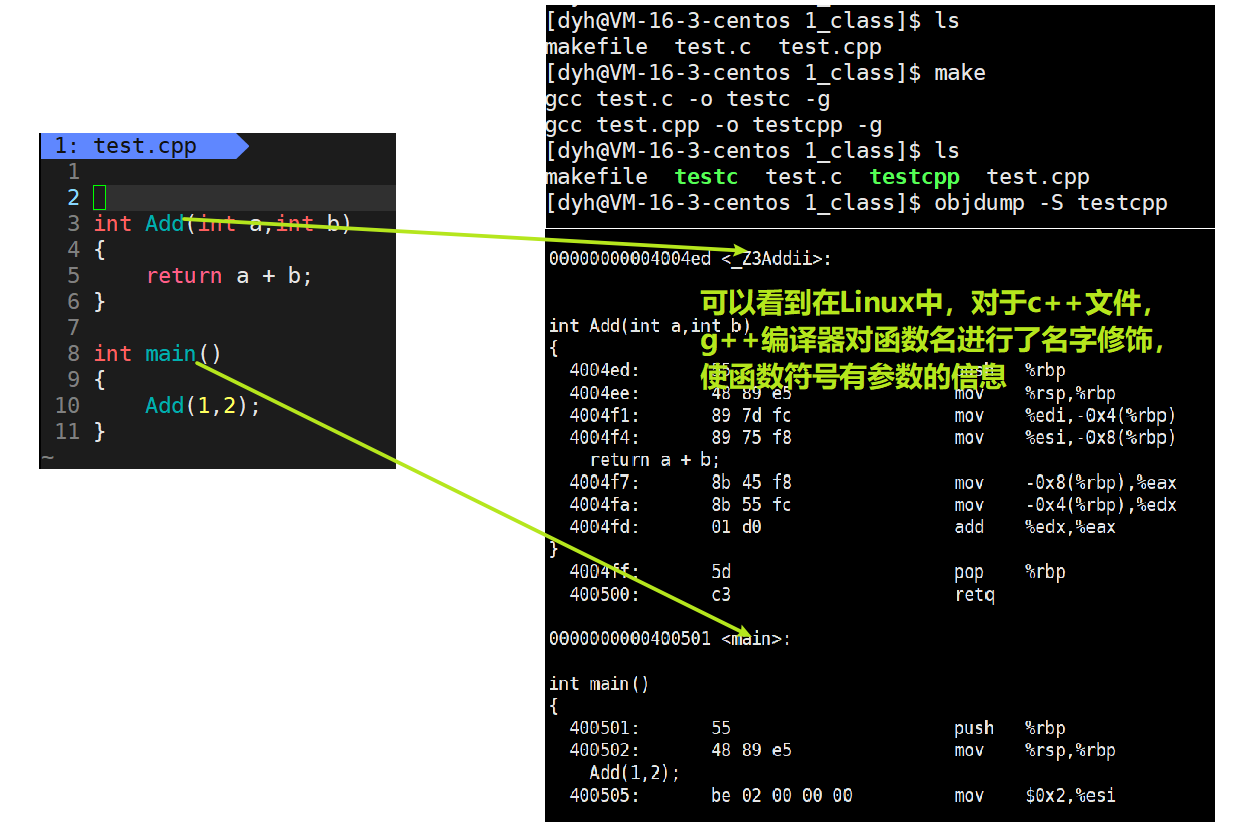Click "test.cpp" in the first ls output
Image resolution: width=1250 pixels, height=835 pixels.
pos(830,47)
